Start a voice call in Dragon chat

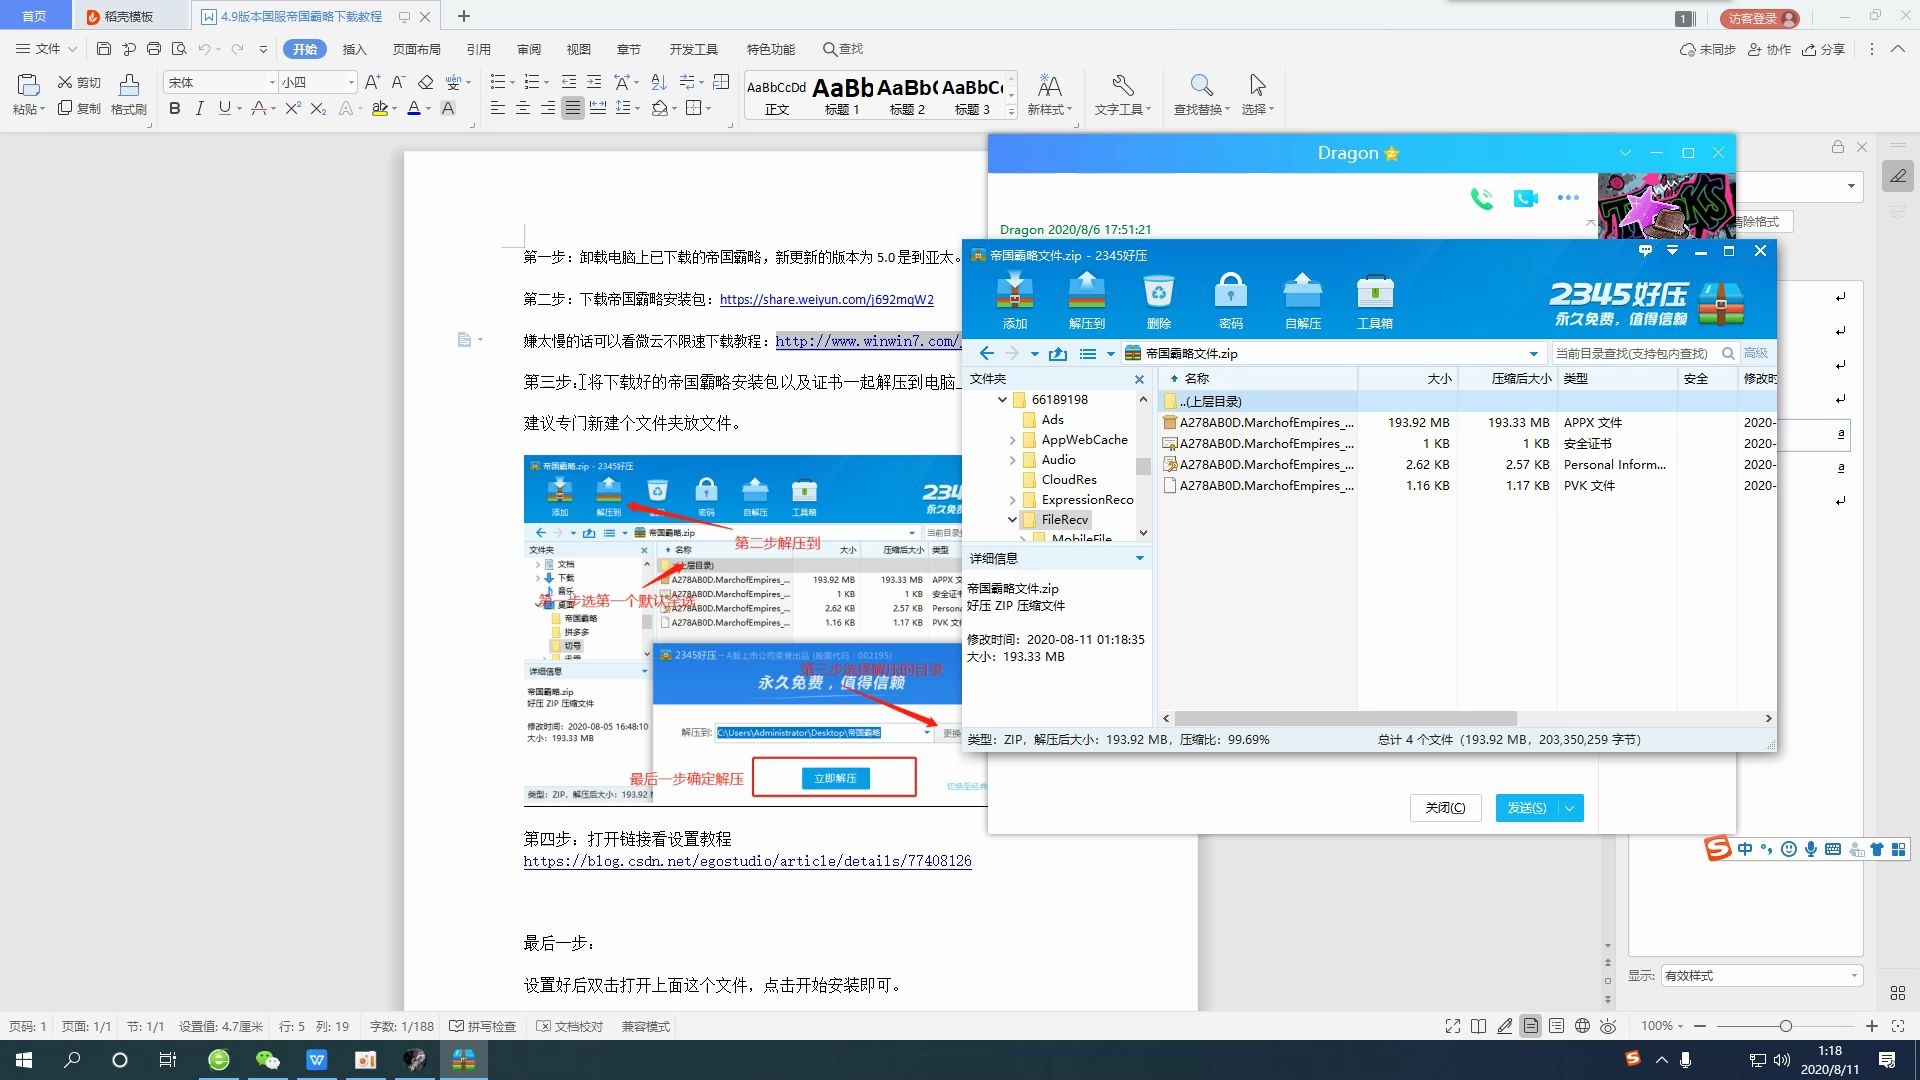coord(1481,198)
